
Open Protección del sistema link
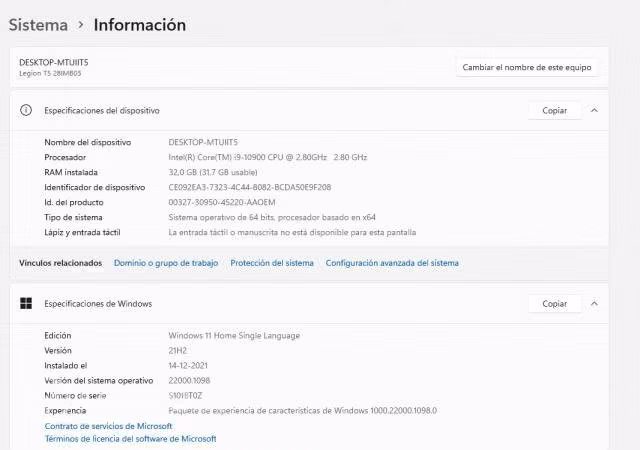click(x=272, y=263)
